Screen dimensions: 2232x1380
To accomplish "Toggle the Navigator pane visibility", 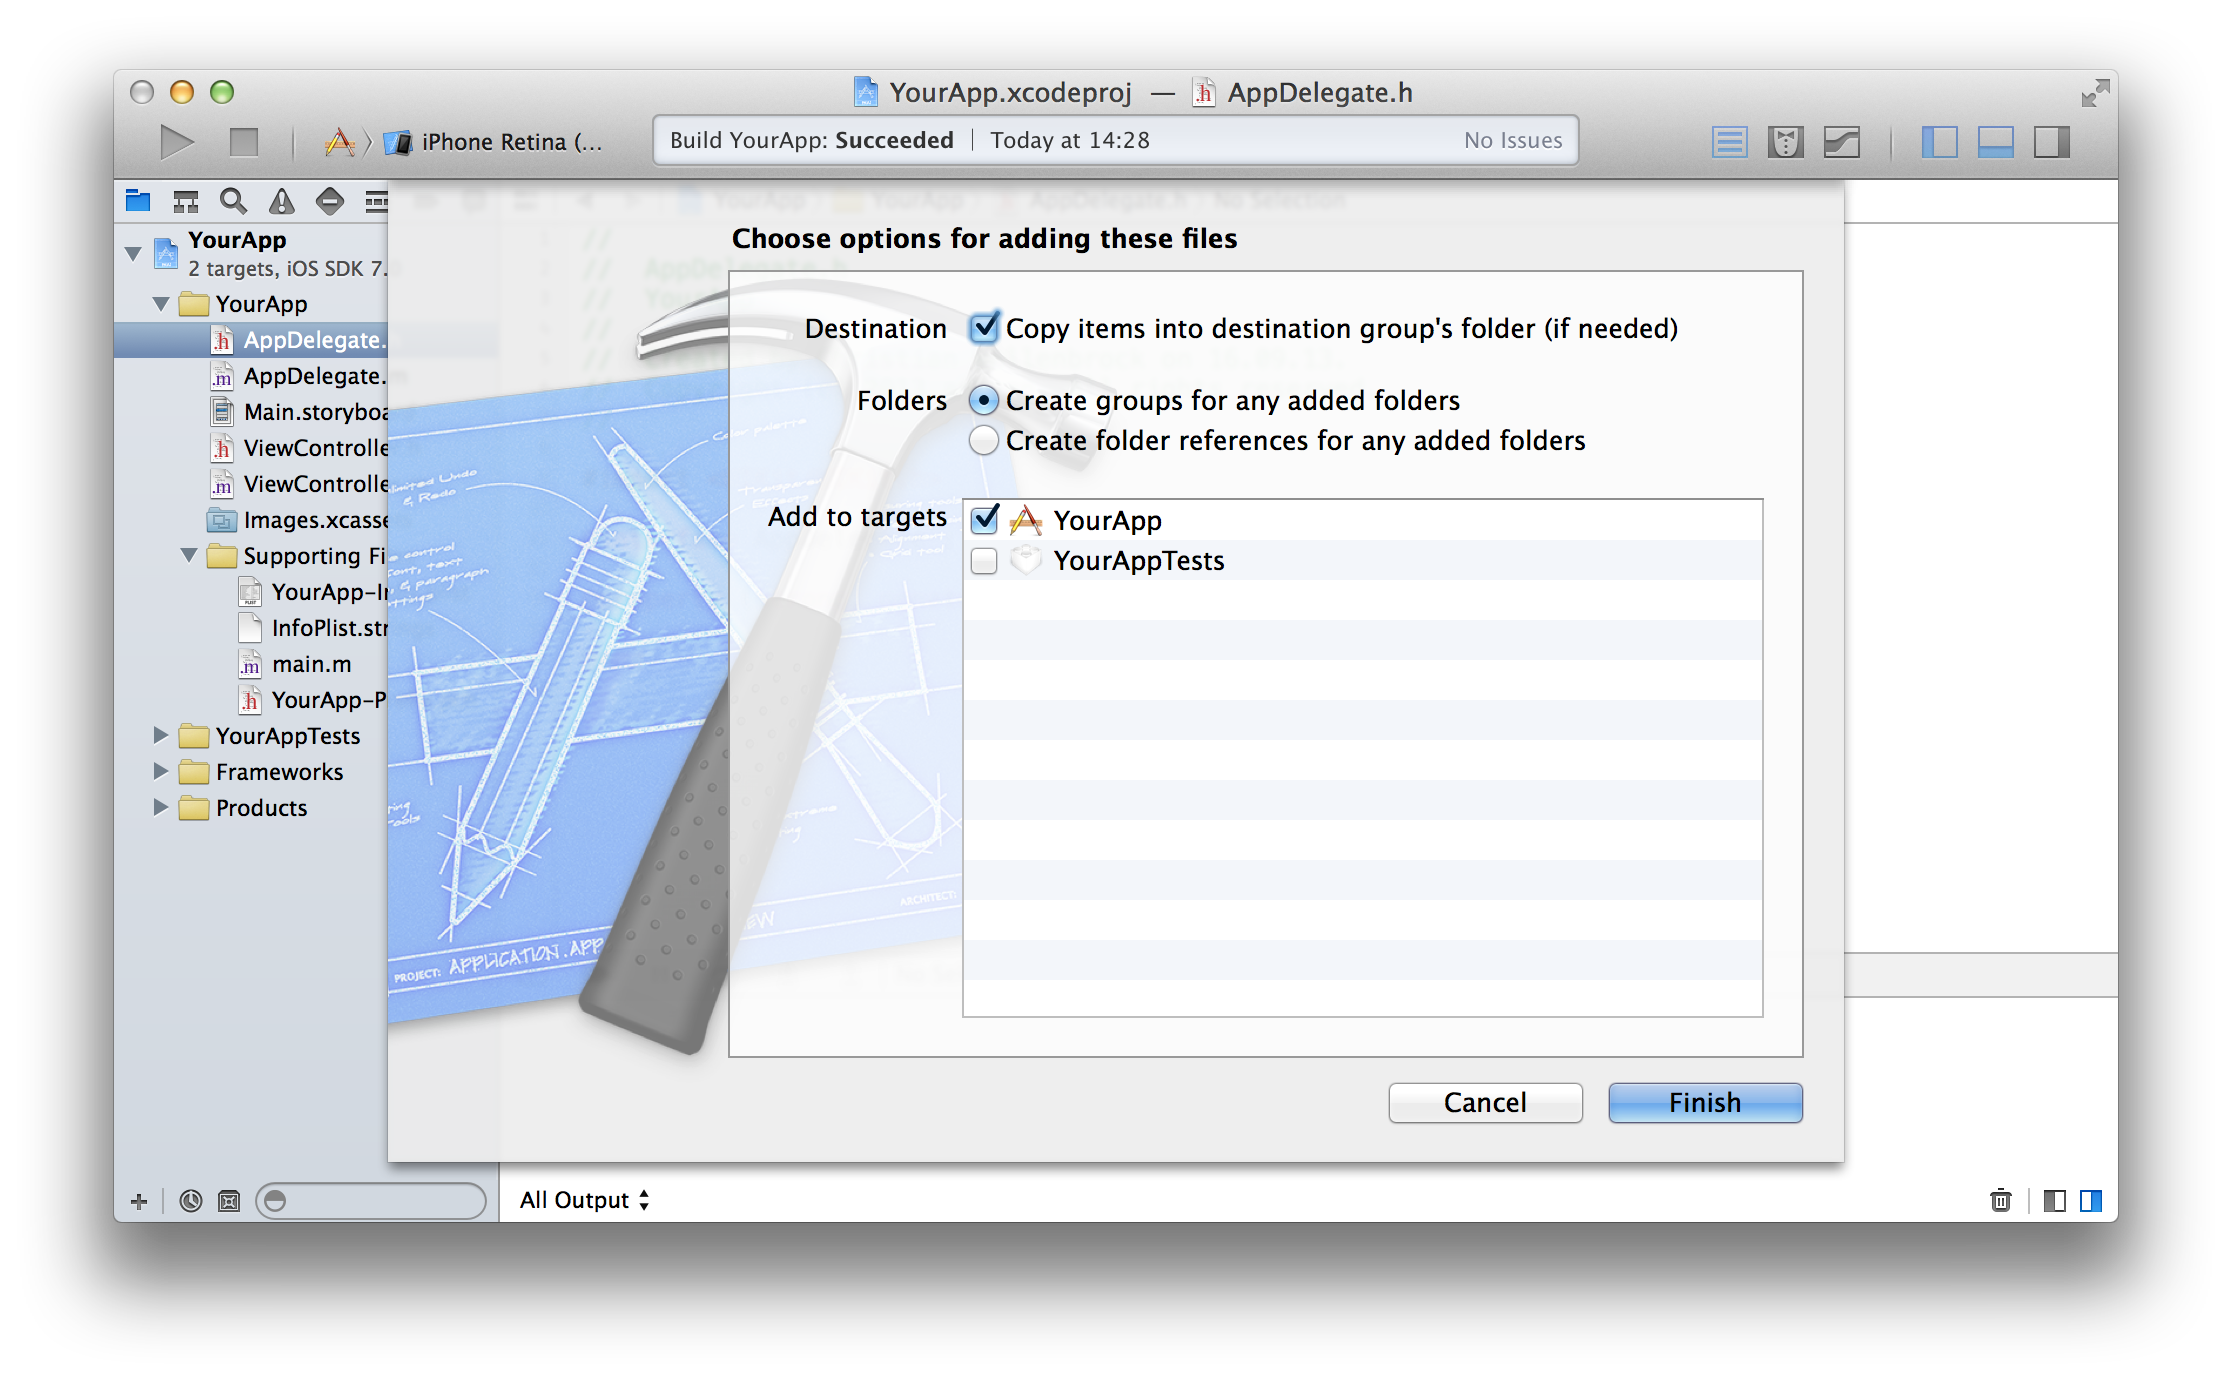I will pos(1939,142).
